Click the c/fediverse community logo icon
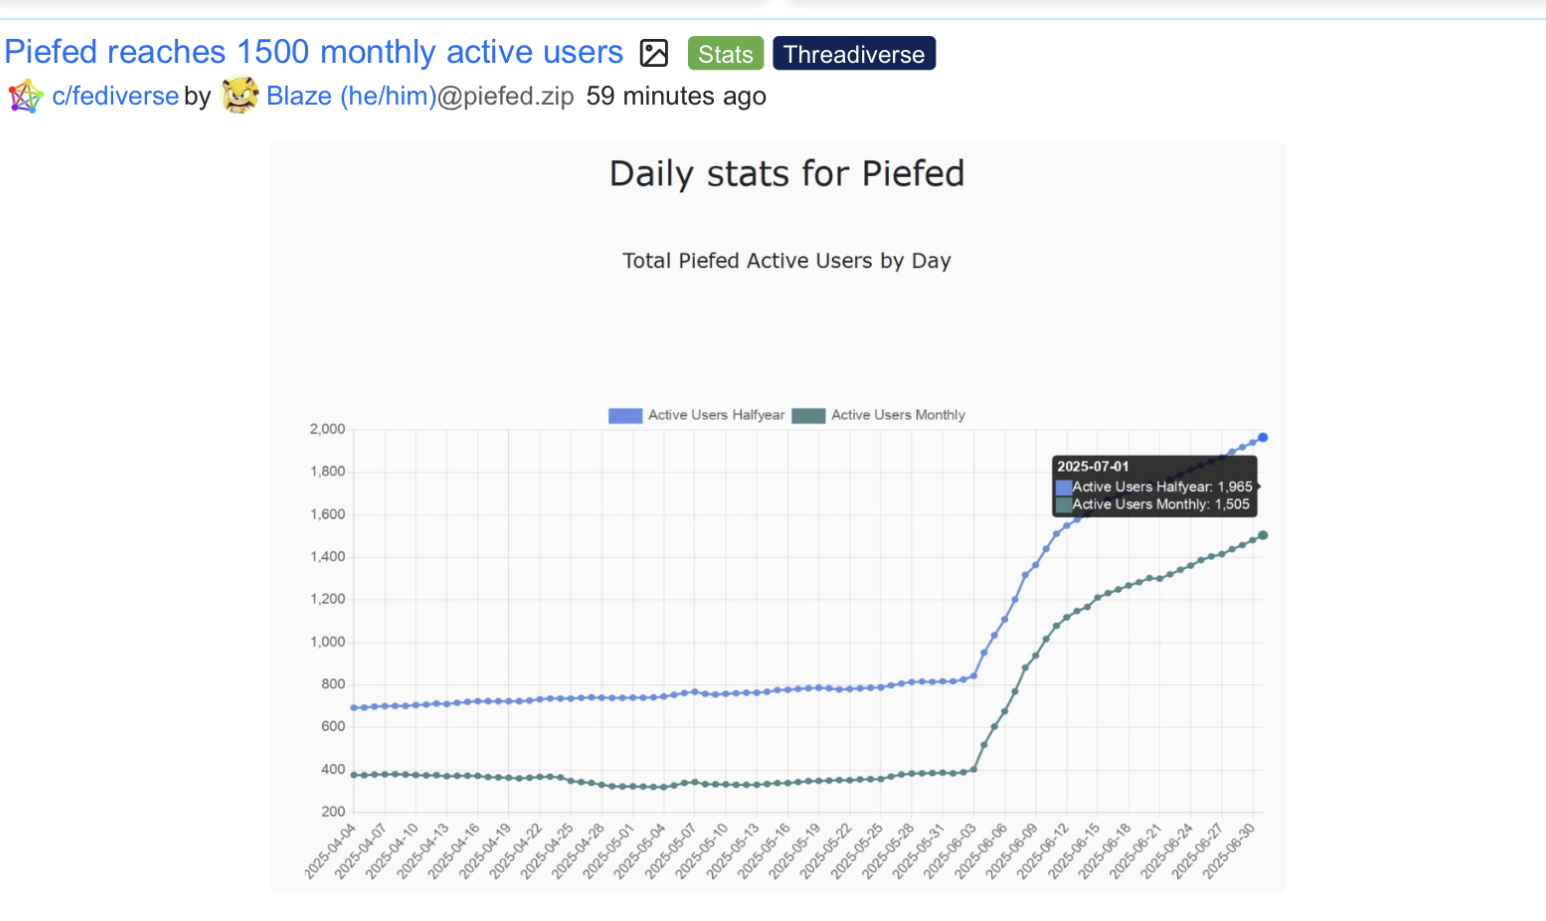The width and height of the screenshot is (1546, 921). 25,97
